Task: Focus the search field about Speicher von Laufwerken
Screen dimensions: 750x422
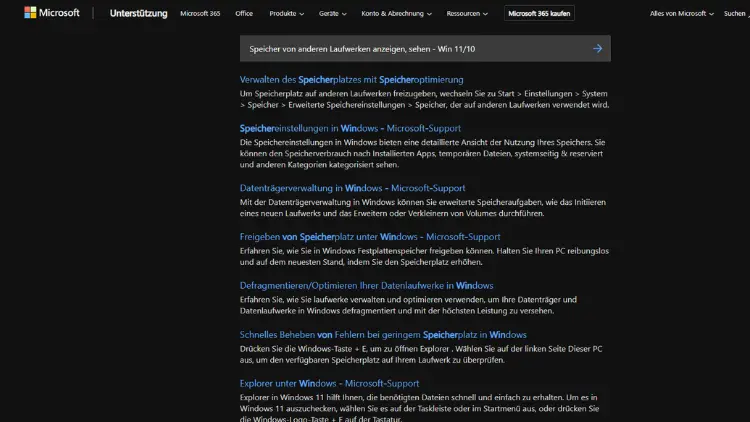Action: tap(410, 48)
